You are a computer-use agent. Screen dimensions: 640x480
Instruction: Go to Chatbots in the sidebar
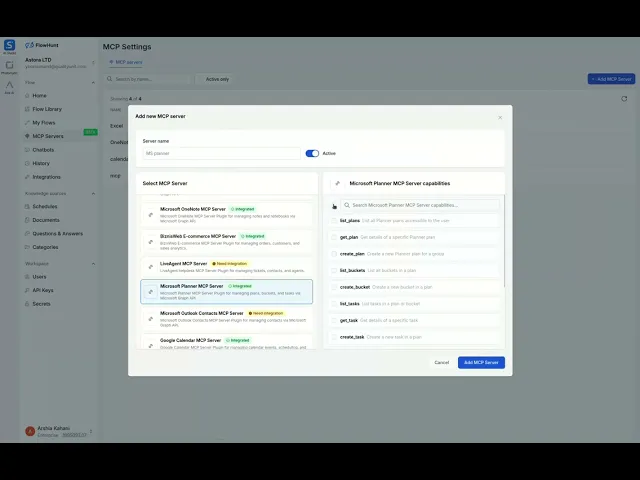coord(43,150)
